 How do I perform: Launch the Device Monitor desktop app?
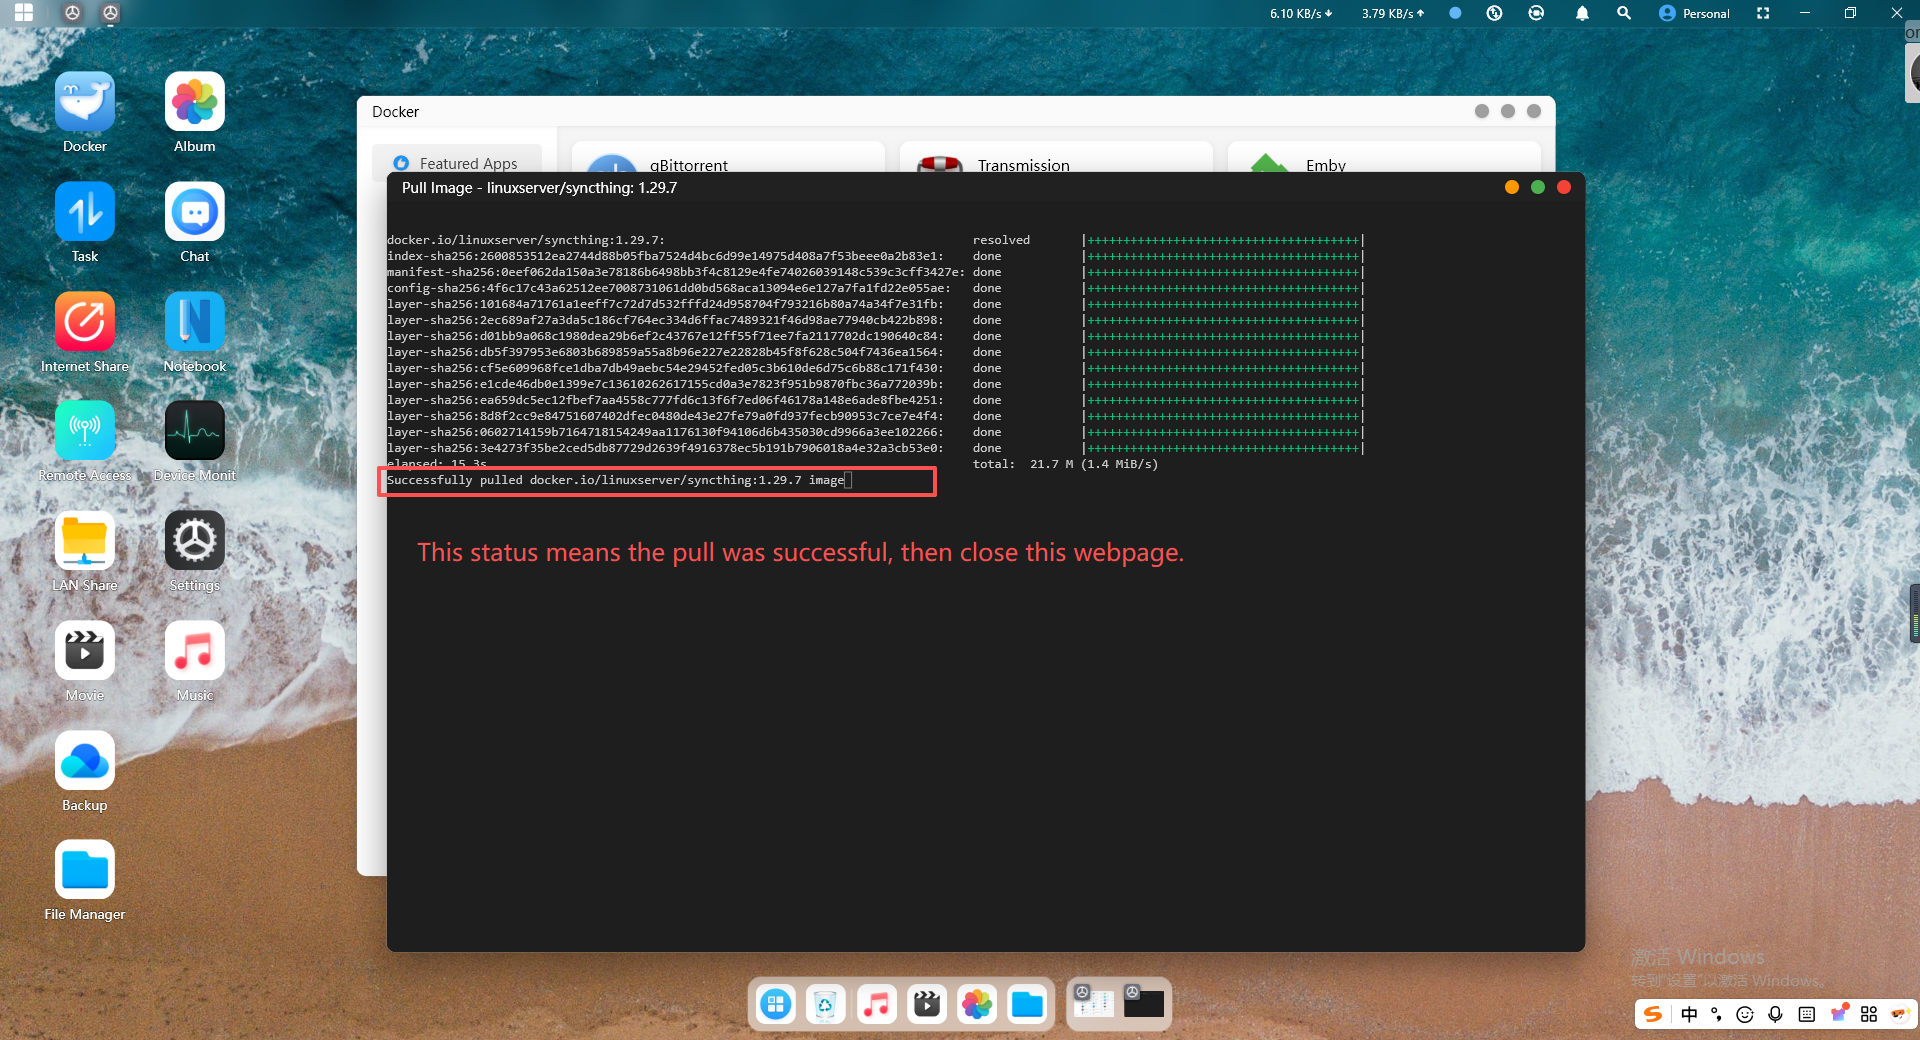[195, 431]
